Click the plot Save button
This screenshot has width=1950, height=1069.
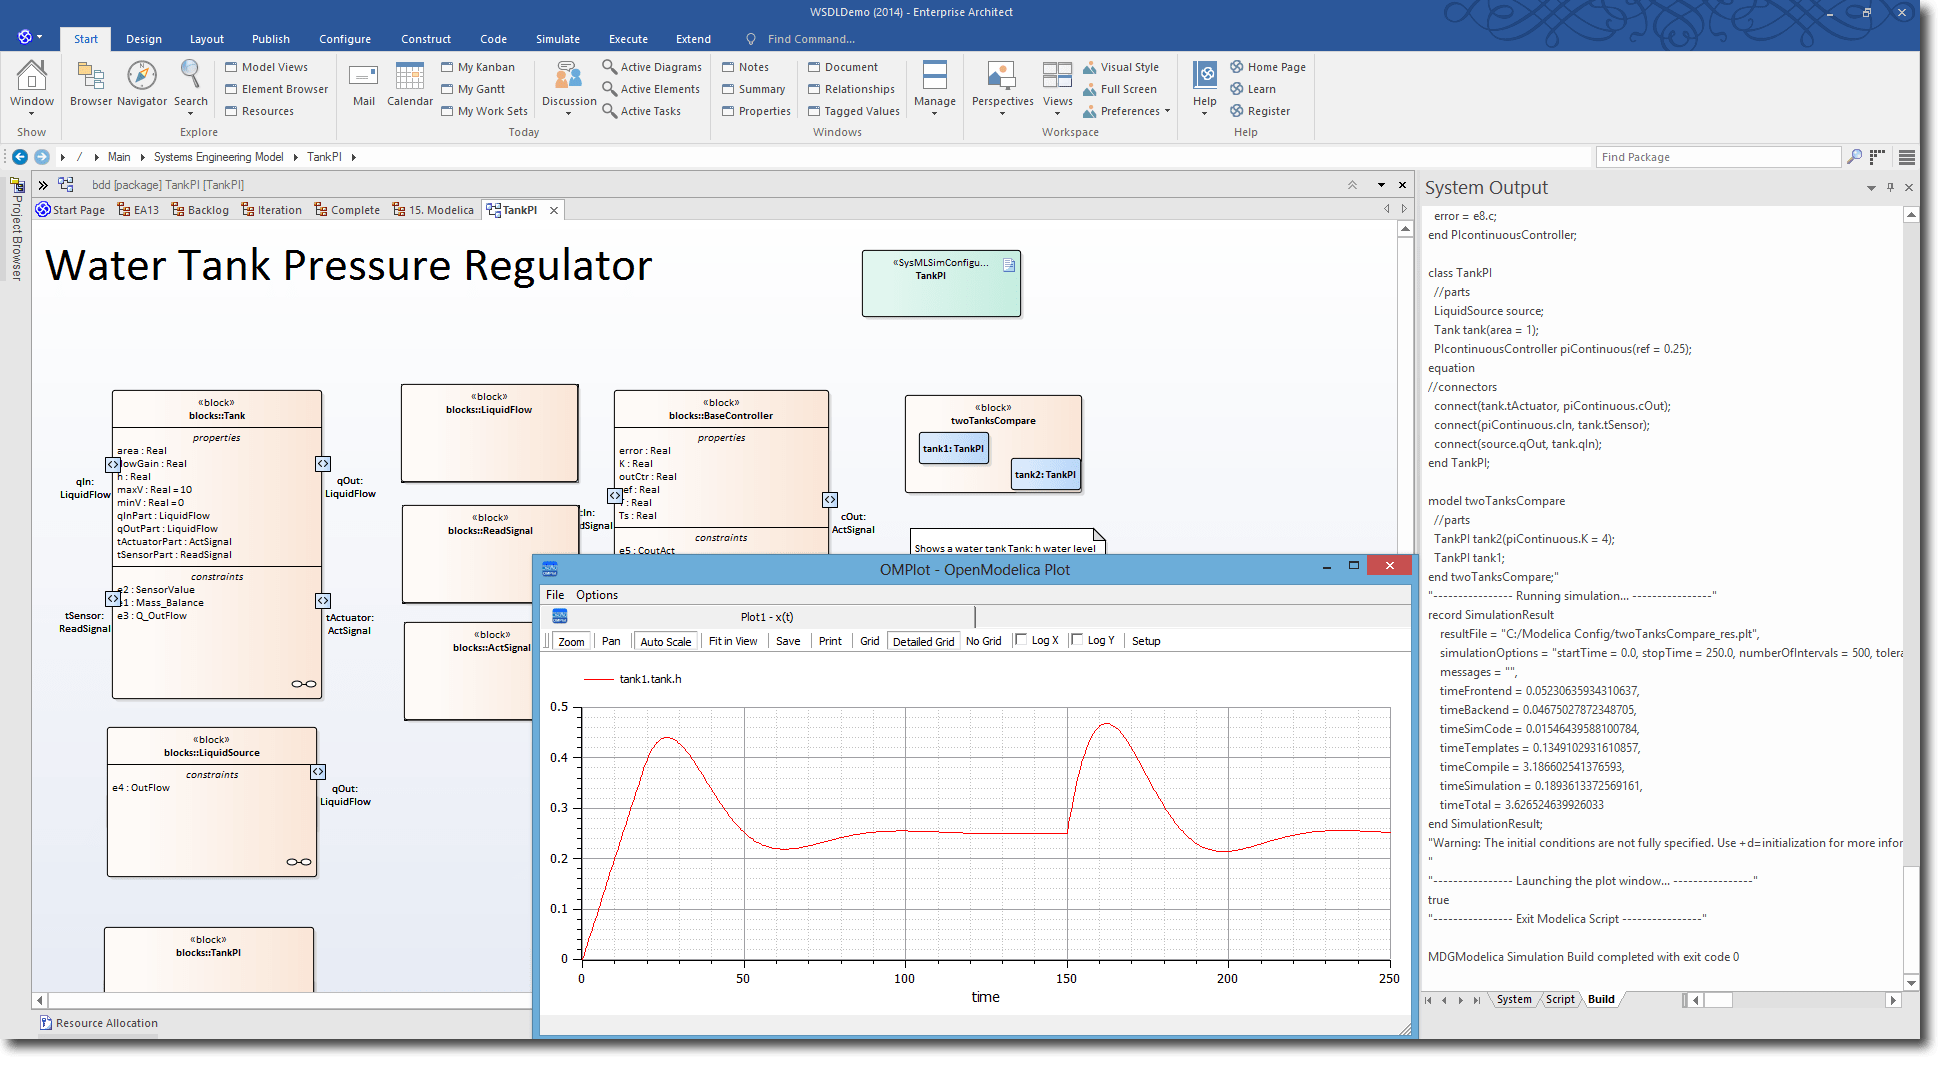point(788,641)
